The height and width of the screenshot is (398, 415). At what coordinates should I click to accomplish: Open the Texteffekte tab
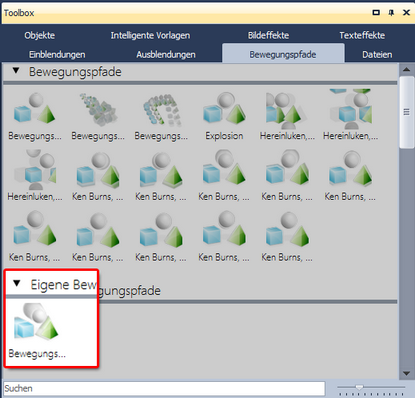coord(362,35)
